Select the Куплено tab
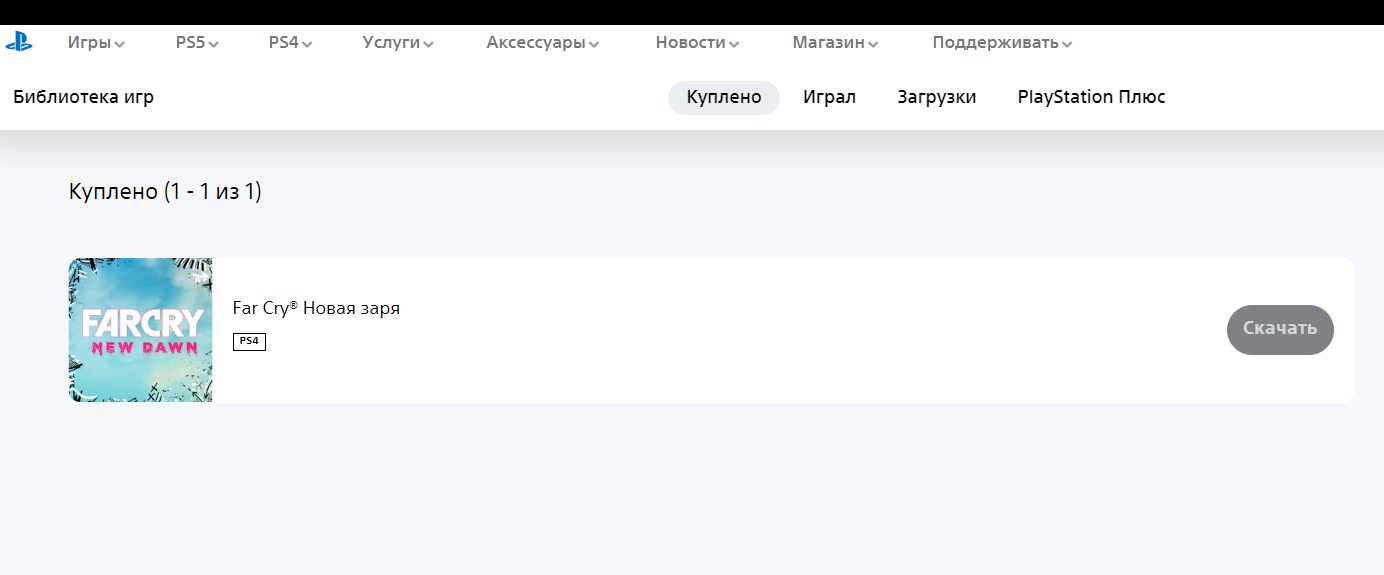The width and height of the screenshot is (1384, 575). pos(724,98)
